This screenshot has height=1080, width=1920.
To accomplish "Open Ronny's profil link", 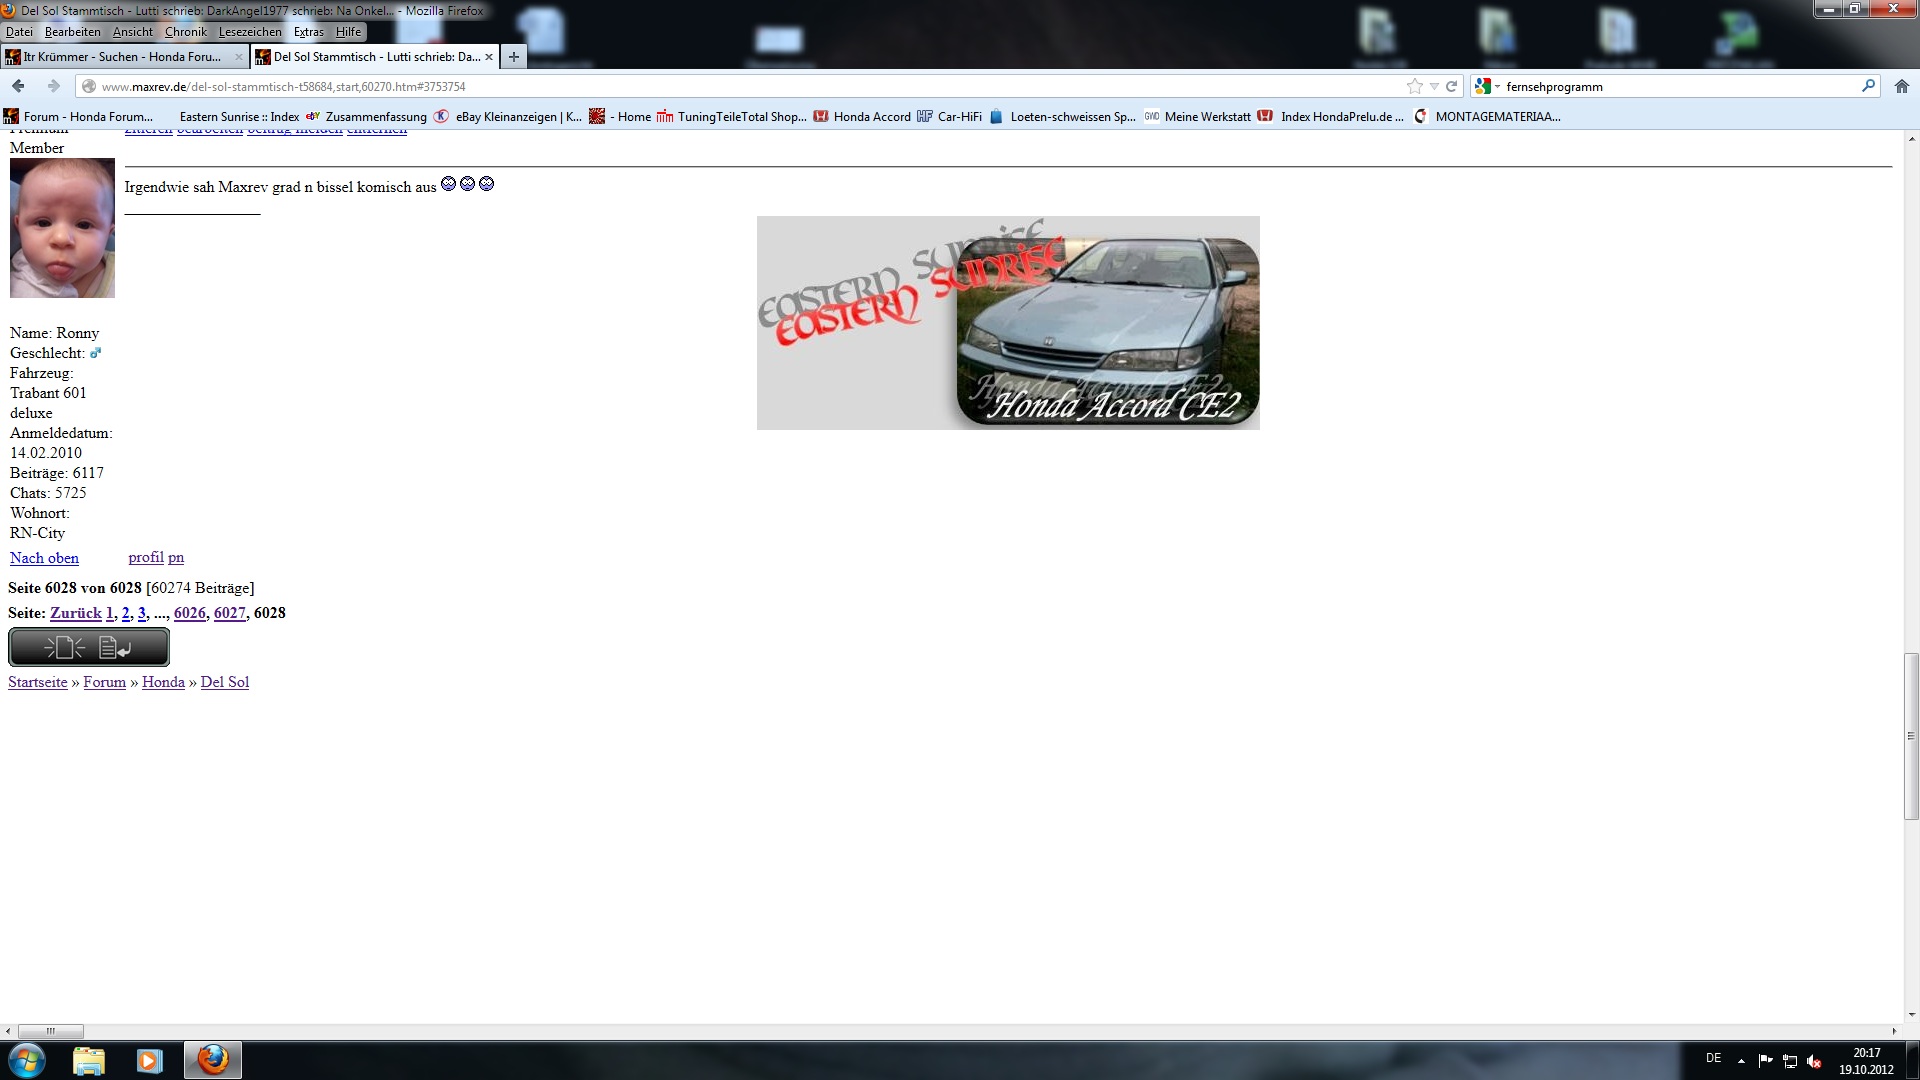I will click(x=145, y=558).
